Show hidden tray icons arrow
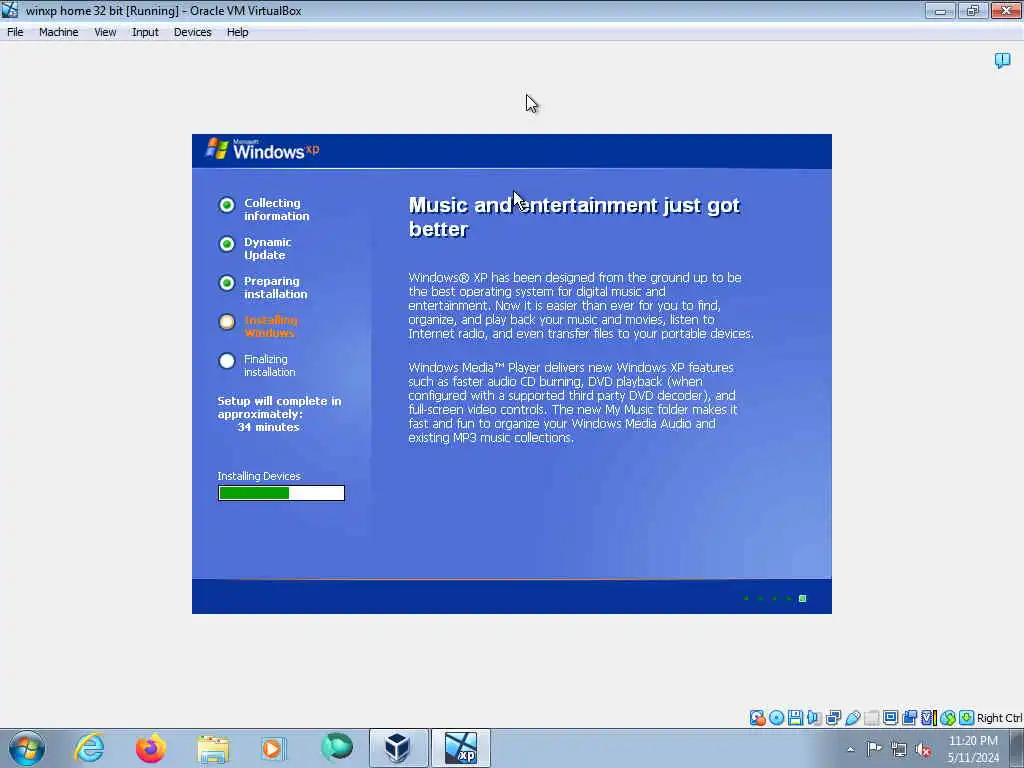 point(850,749)
